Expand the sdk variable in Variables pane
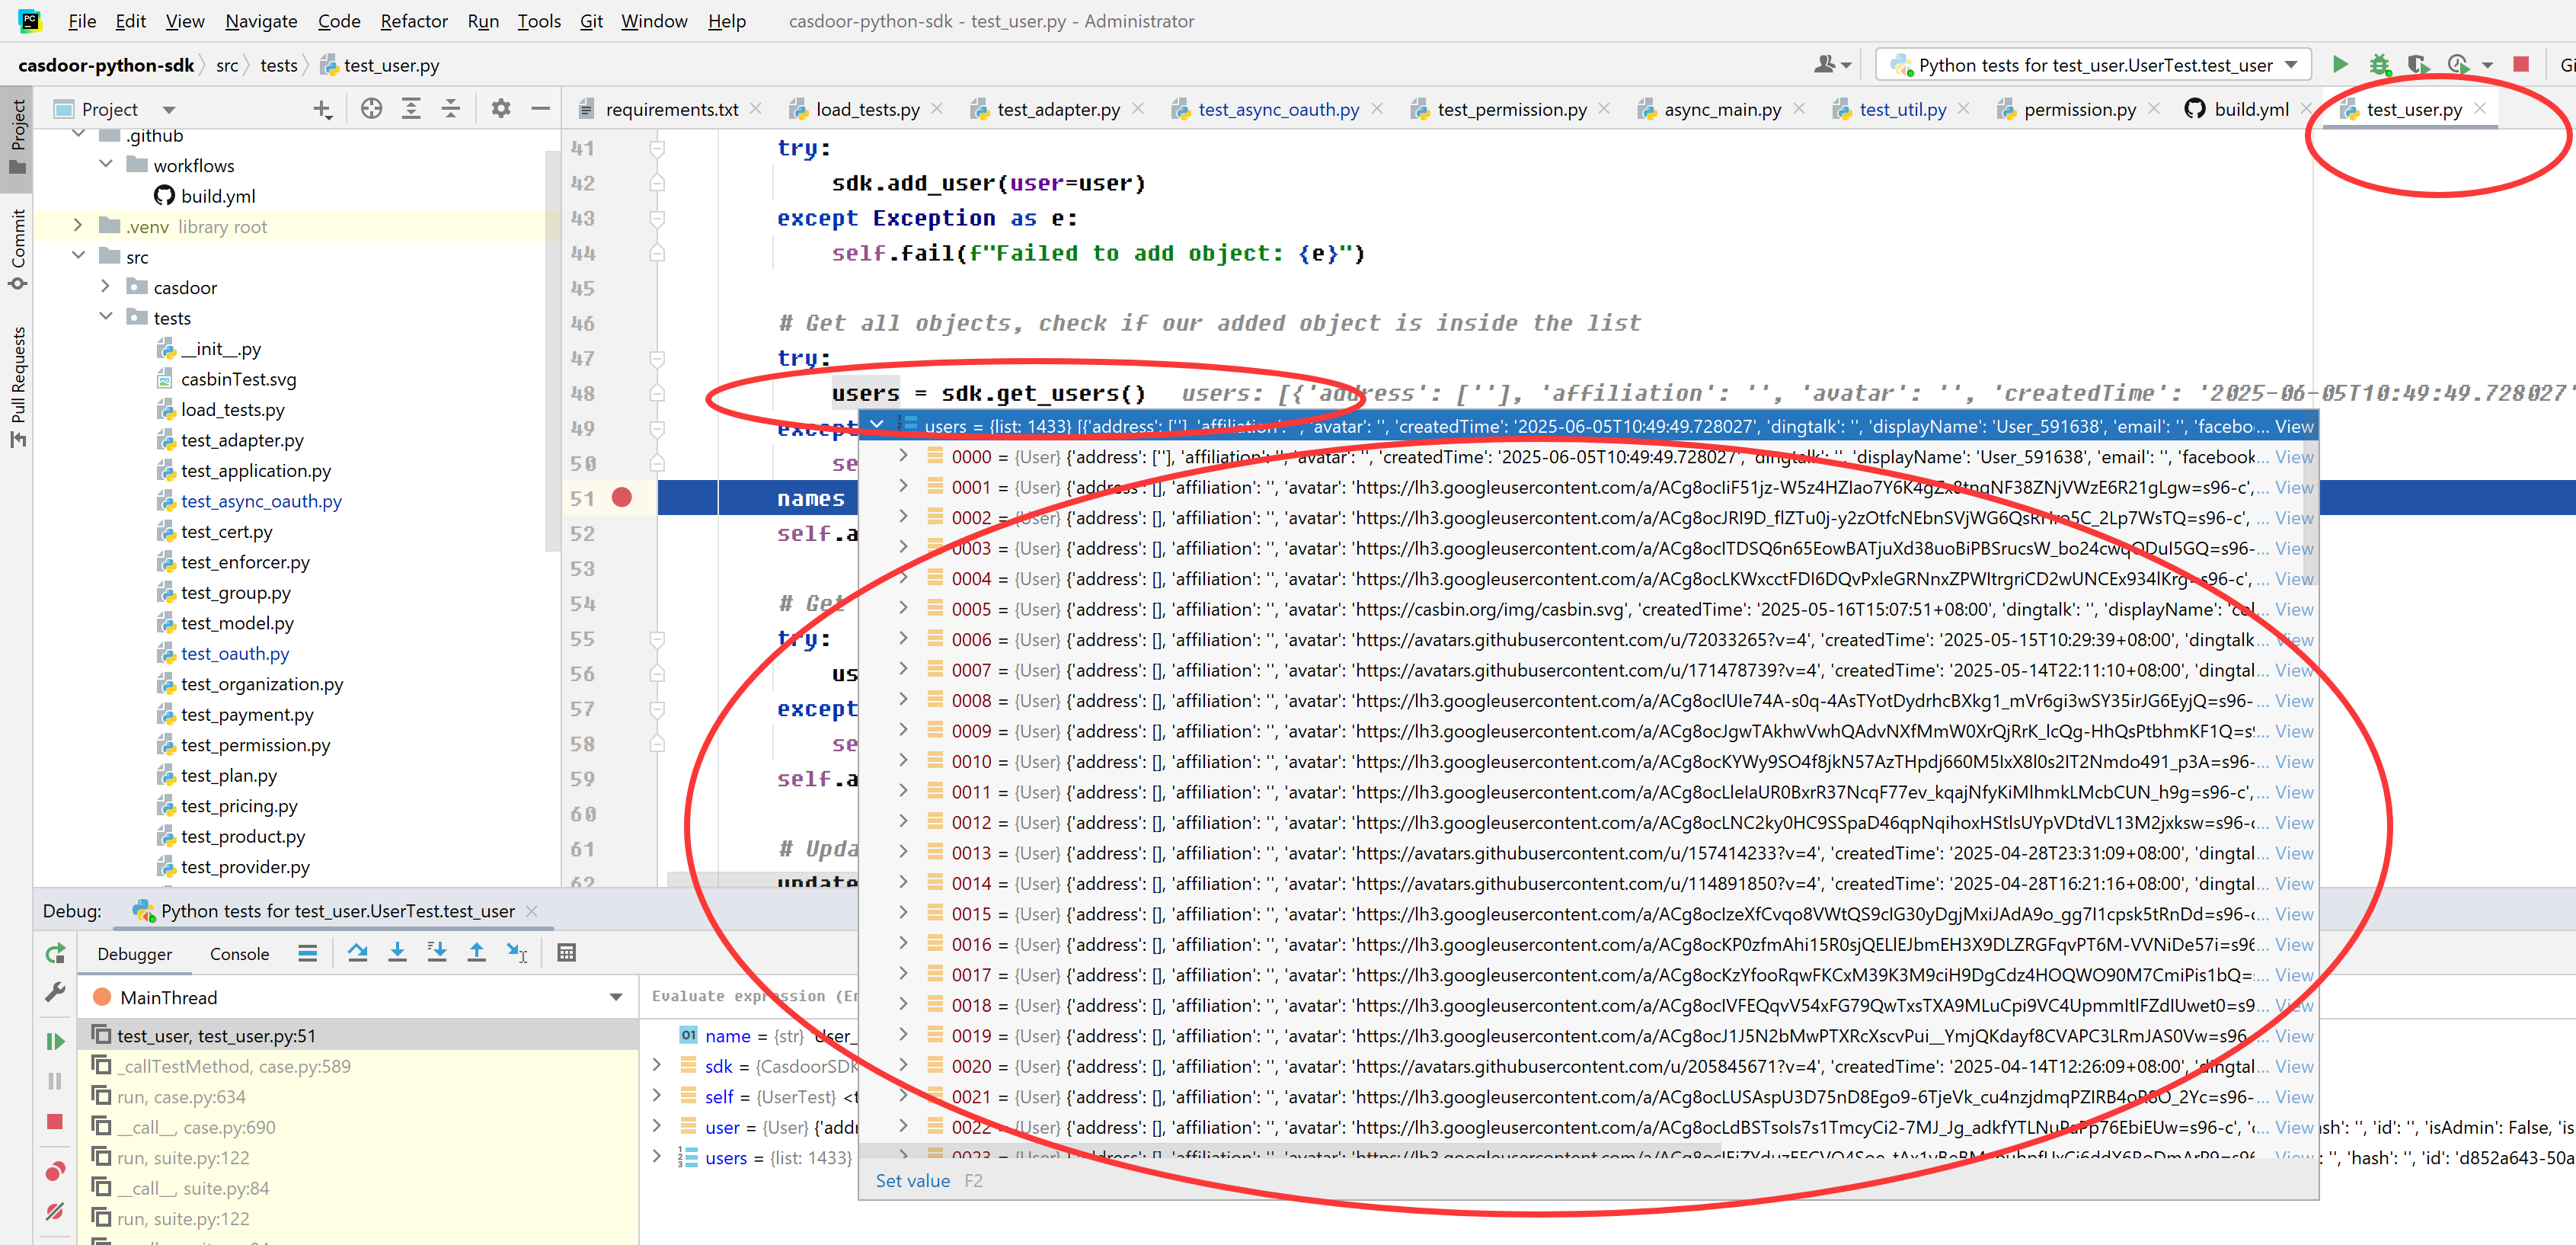Viewport: 2576px width, 1245px height. tap(657, 1065)
